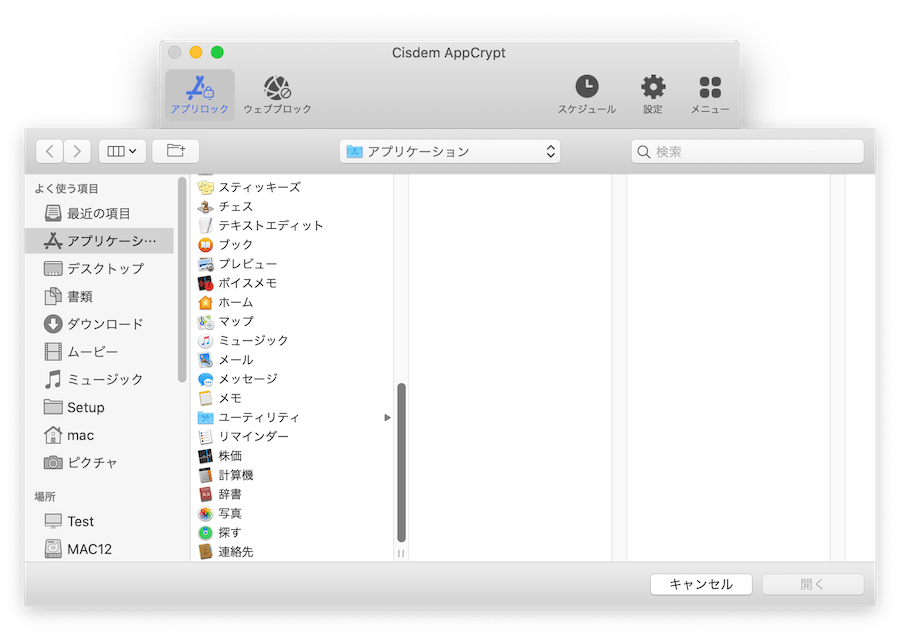Select アプリケーション in the sidebar
Image resolution: width=900 pixels, height=635 pixels.
click(x=99, y=241)
